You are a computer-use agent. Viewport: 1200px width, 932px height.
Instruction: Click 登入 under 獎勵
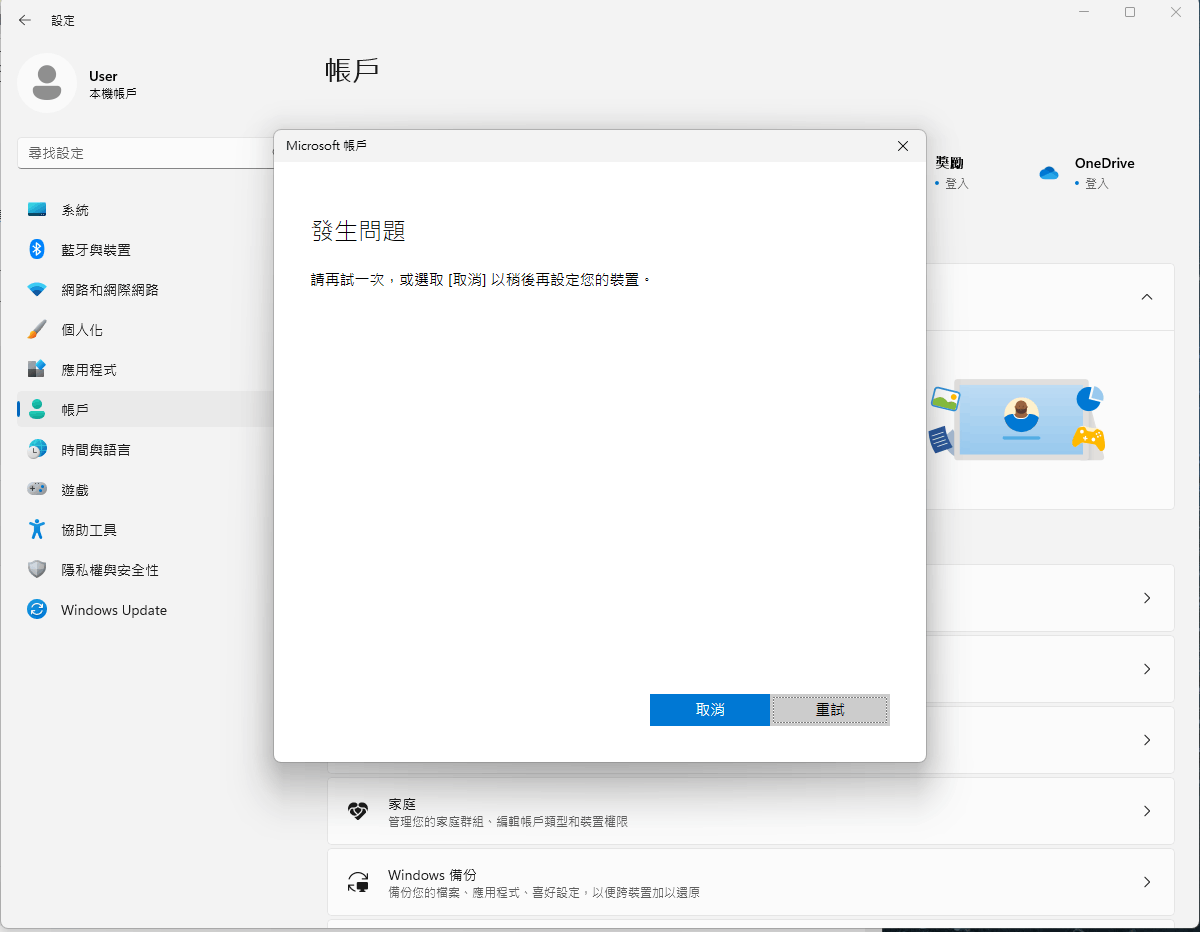pos(957,184)
